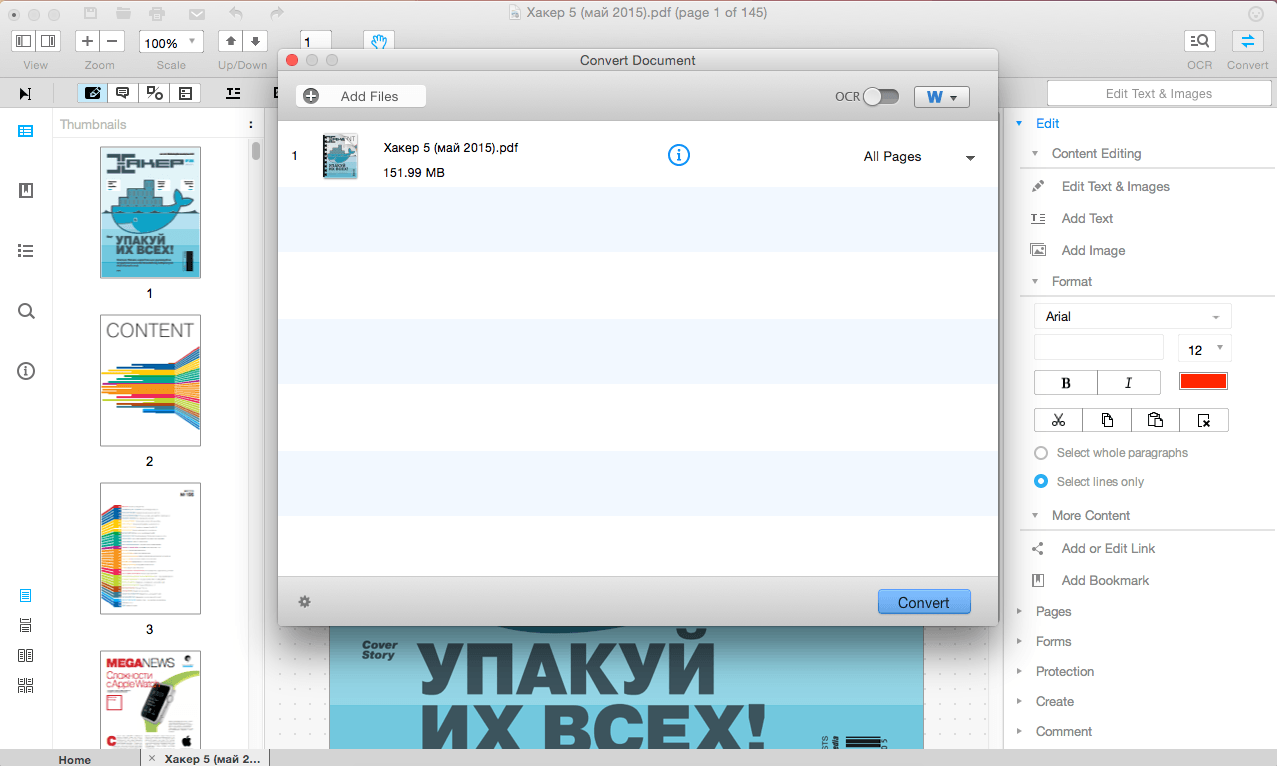This screenshot has height=766, width=1277.
Task: Select lines only radio button
Action: pyautogui.click(x=1041, y=481)
